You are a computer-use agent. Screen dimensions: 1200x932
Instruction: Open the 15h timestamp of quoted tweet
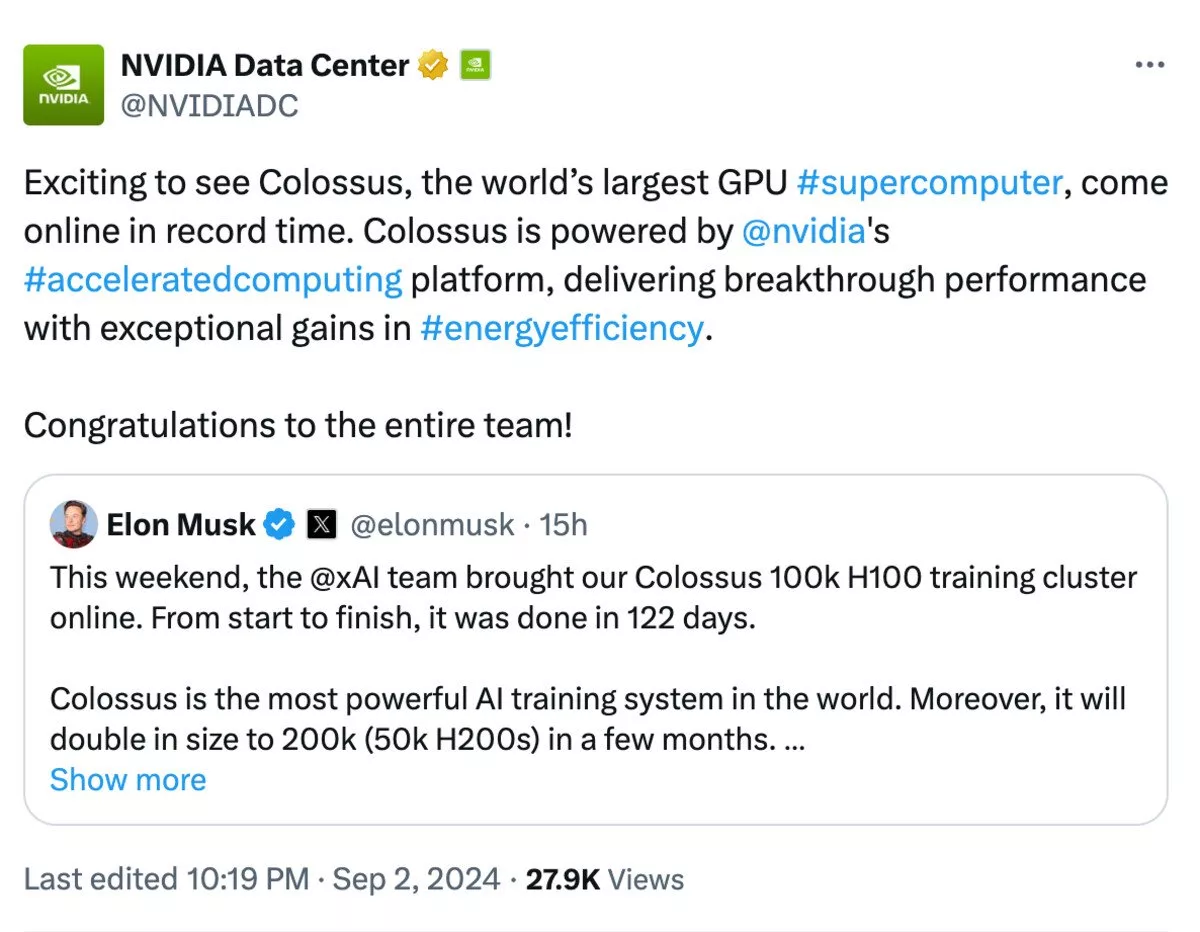564,524
